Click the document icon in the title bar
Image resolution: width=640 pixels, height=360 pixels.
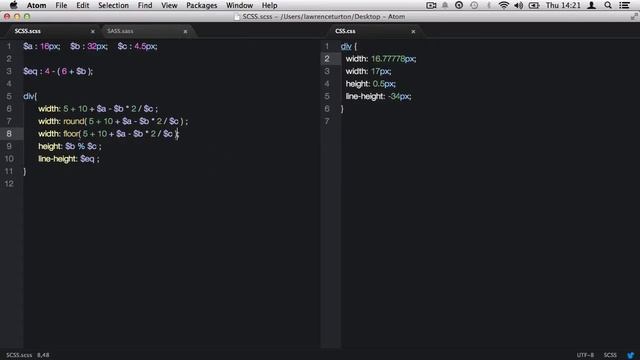coord(237,17)
